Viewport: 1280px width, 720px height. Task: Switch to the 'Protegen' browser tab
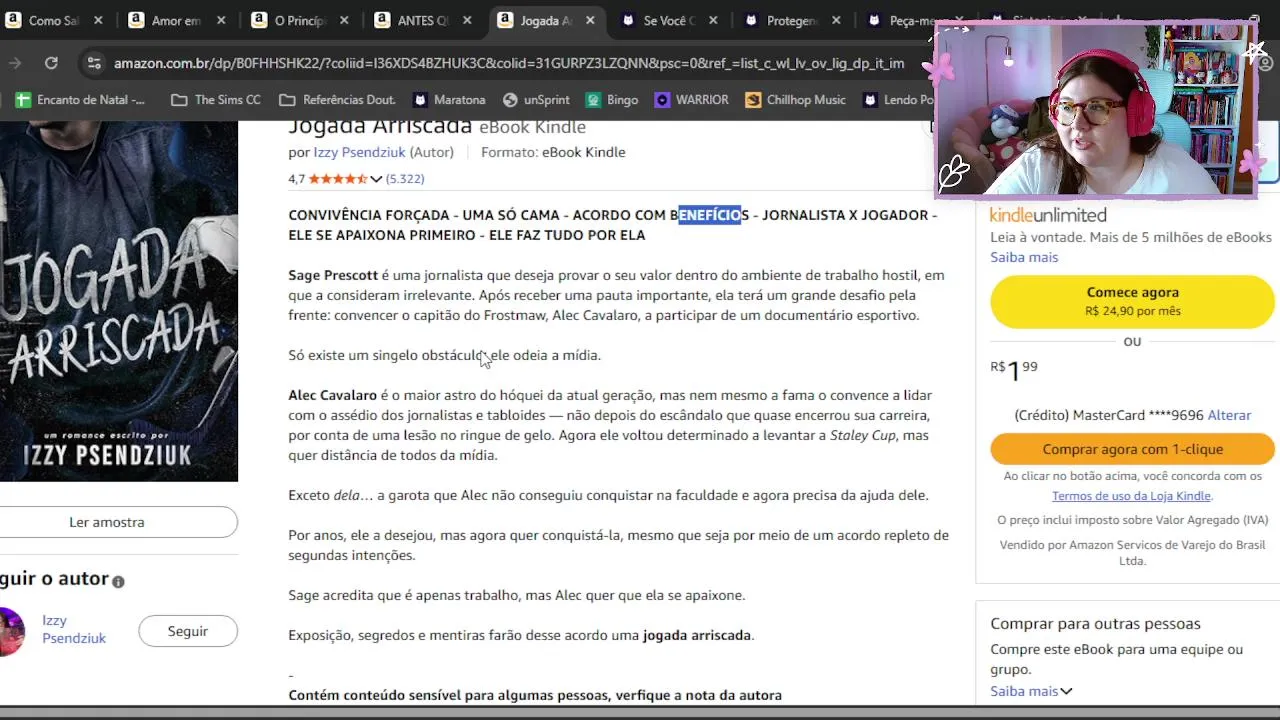point(792,20)
